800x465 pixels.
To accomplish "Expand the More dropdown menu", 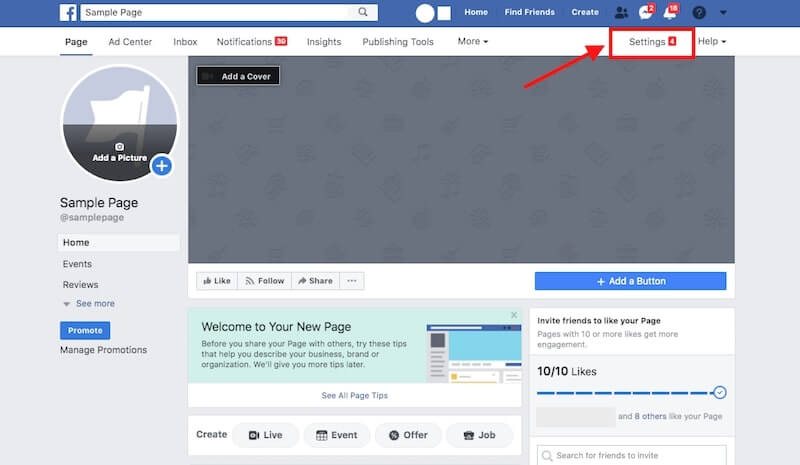I will 473,42.
